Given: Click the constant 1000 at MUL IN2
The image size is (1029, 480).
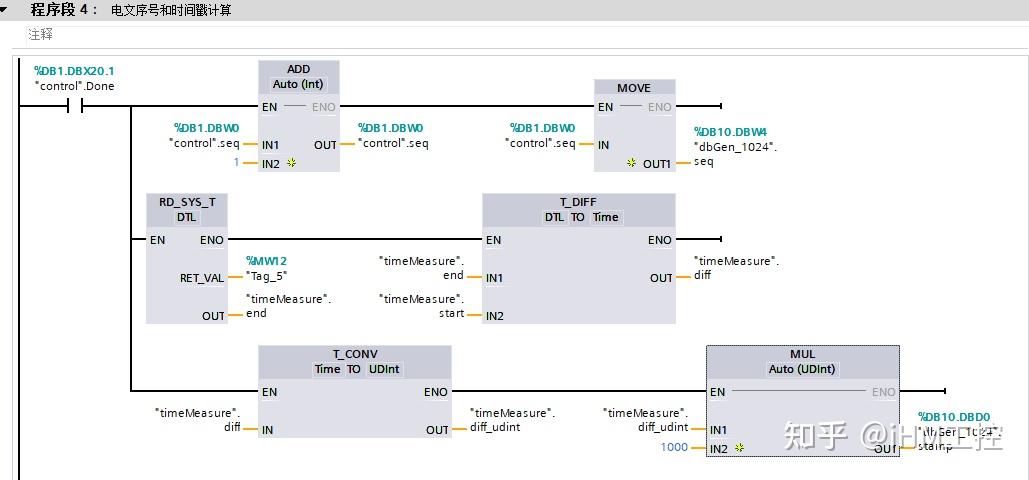Looking at the screenshot, I should pyautogui.click(x=674, y=447).
